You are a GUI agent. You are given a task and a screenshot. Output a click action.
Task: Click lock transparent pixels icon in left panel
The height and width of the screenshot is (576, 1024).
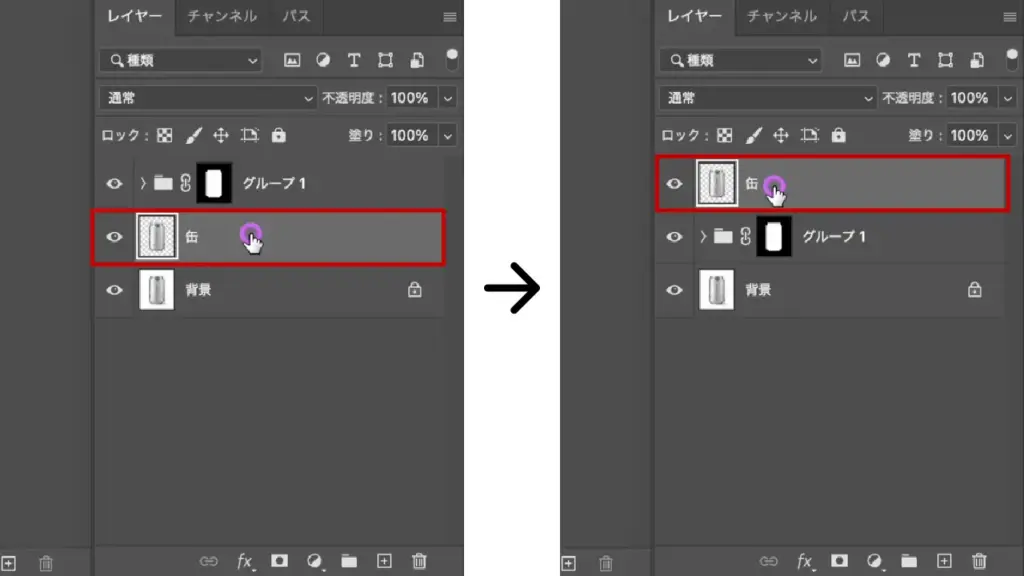(165, 135)
